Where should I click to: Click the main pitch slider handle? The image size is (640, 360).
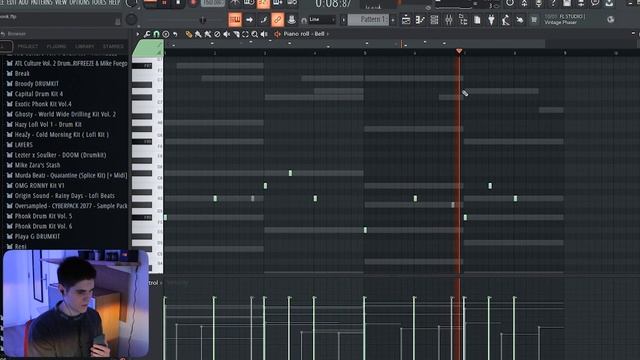pos(202,20)
